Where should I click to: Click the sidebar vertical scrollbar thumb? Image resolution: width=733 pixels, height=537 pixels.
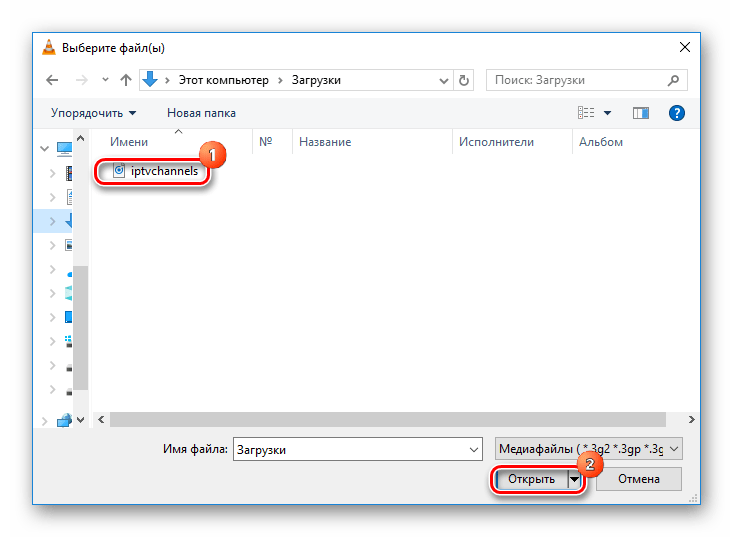click(80, 327)
